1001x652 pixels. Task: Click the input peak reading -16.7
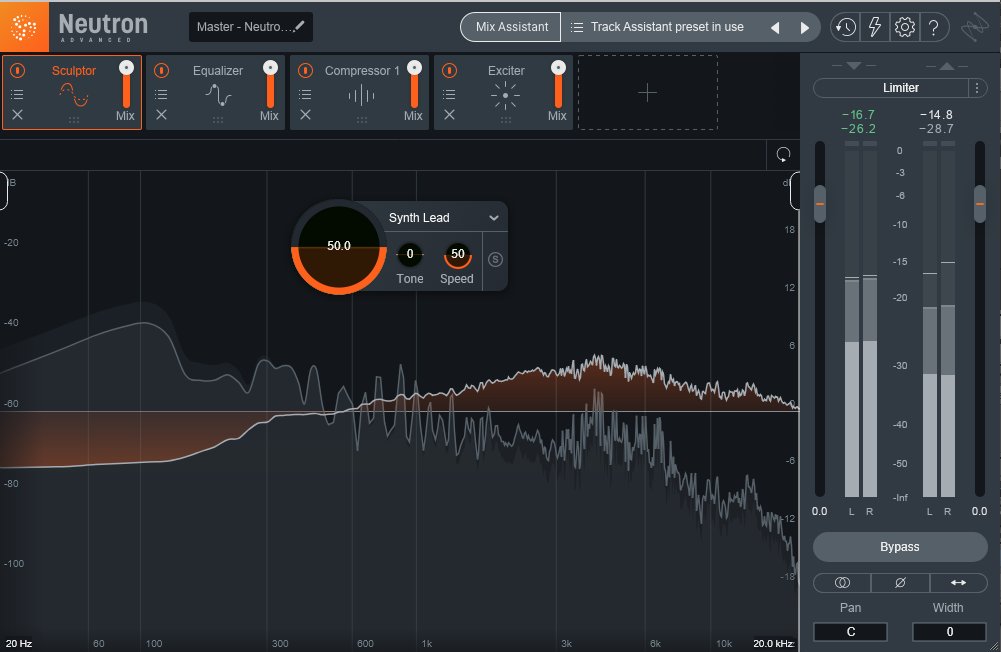pos(858,114)
